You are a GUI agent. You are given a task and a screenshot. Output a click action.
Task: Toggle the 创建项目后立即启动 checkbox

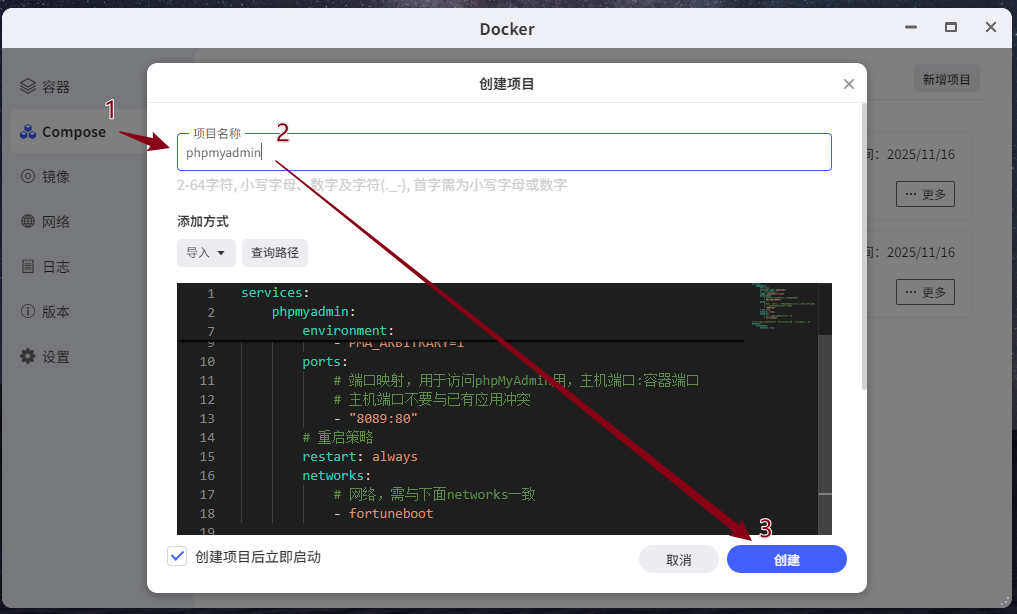178,557
